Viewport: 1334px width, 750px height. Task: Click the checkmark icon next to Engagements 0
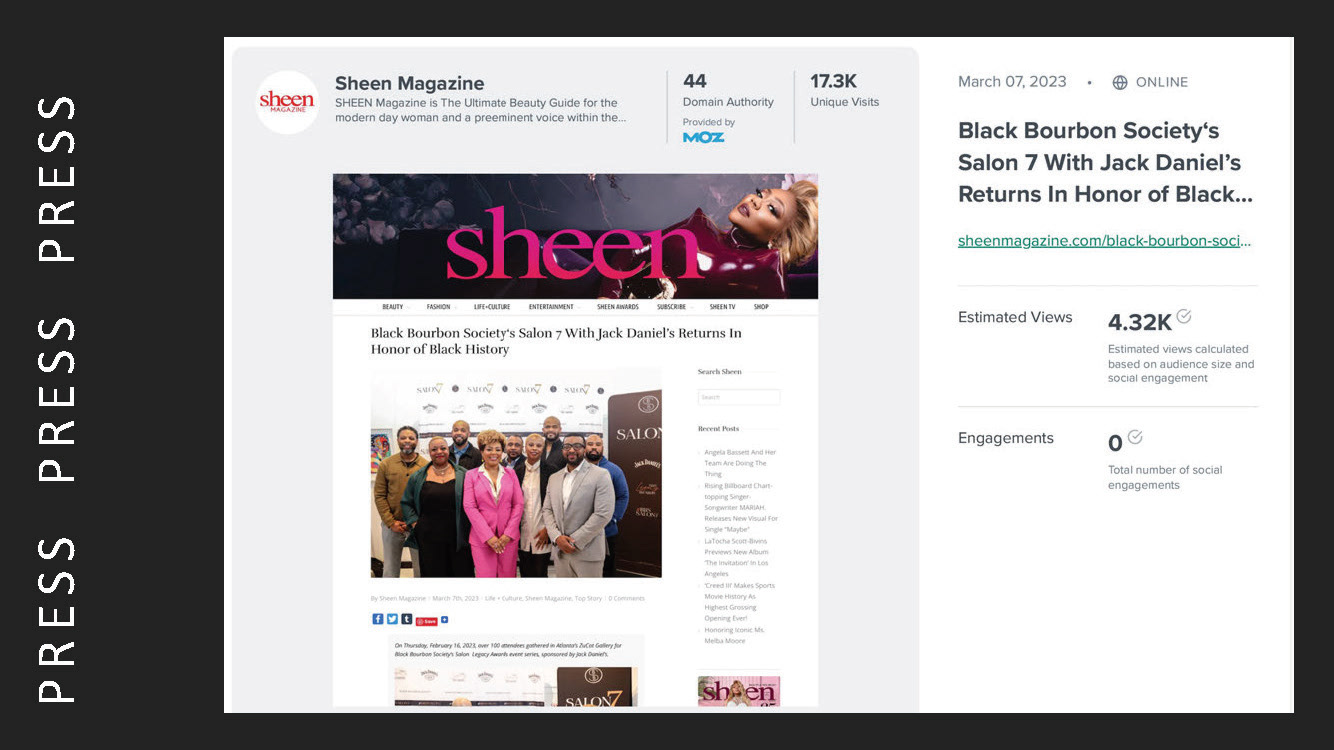click(x=1135, y=437)
